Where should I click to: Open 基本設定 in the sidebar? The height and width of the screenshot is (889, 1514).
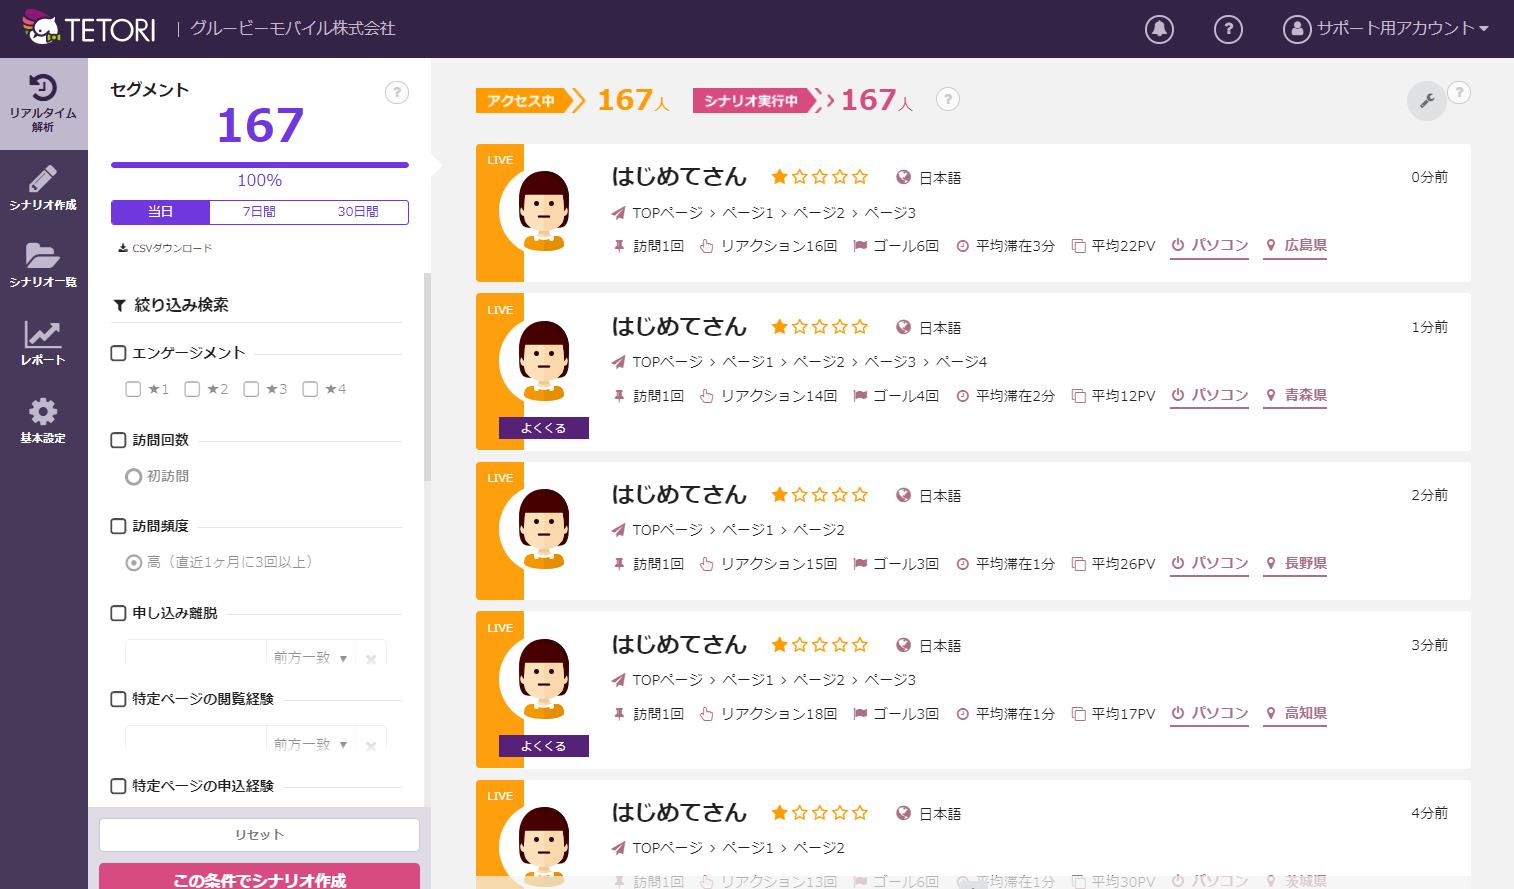coord(43,421)
